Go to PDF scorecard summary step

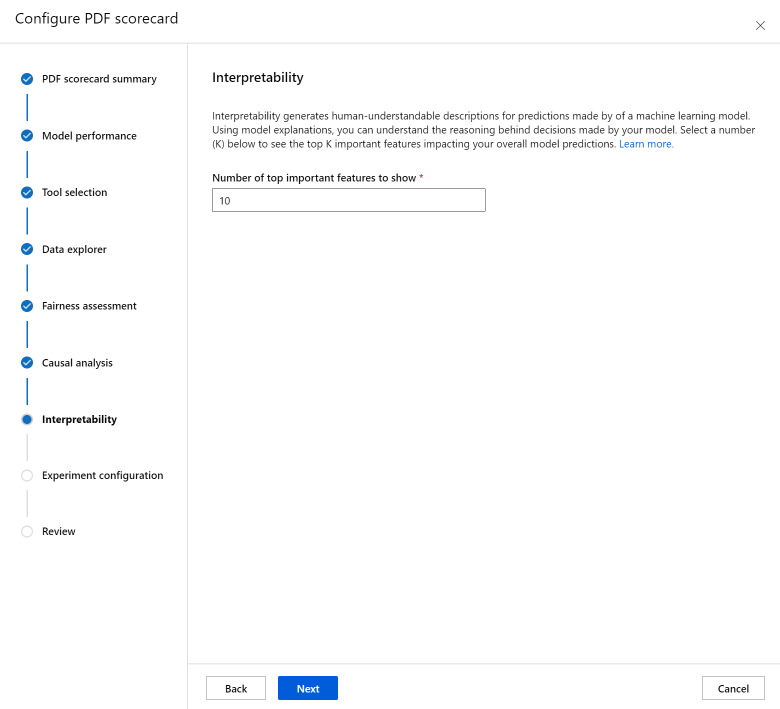[99, 79]
